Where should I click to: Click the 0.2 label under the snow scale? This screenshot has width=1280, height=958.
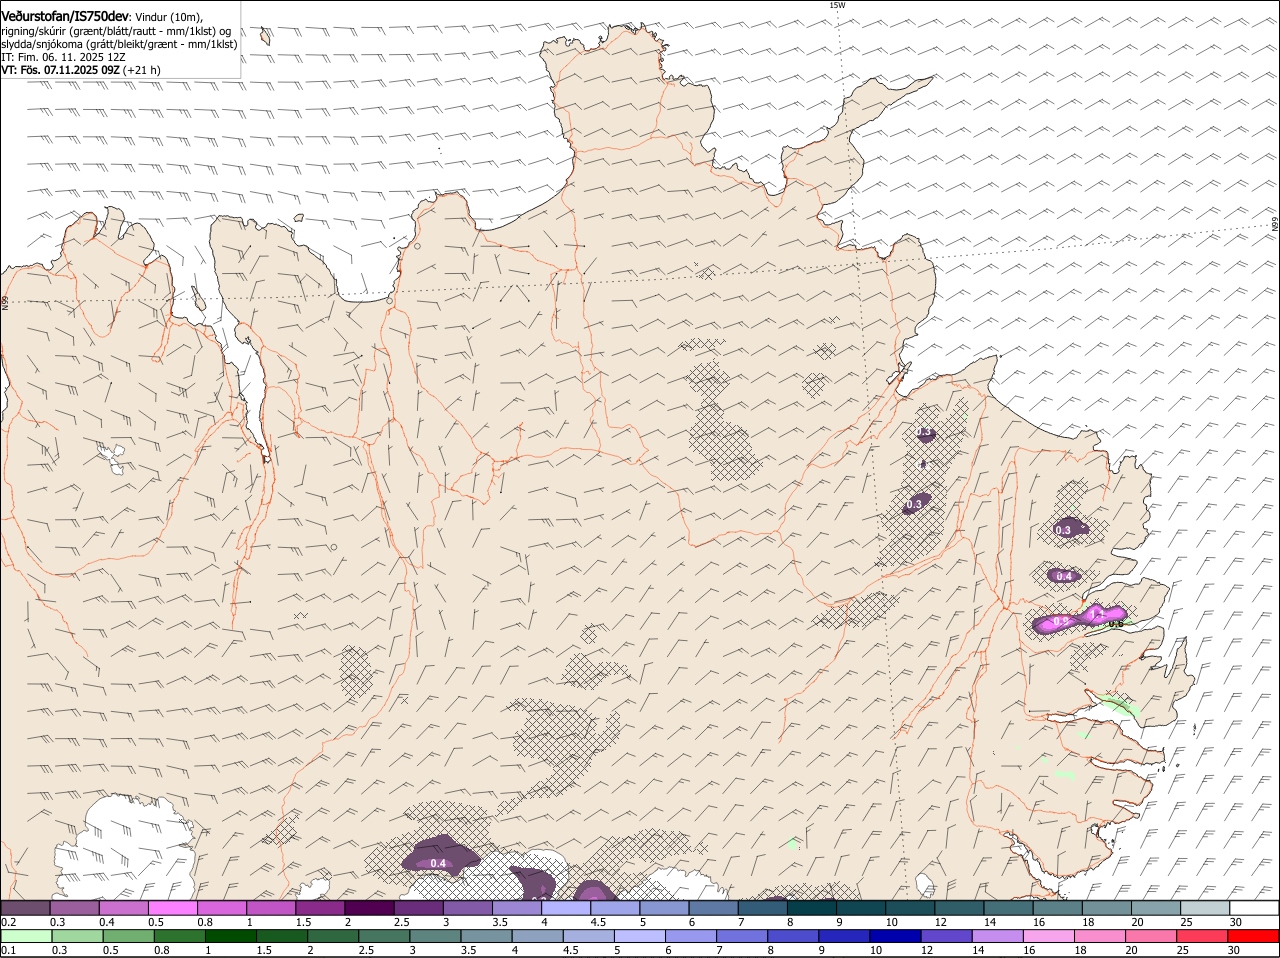[x=8, y=921]
